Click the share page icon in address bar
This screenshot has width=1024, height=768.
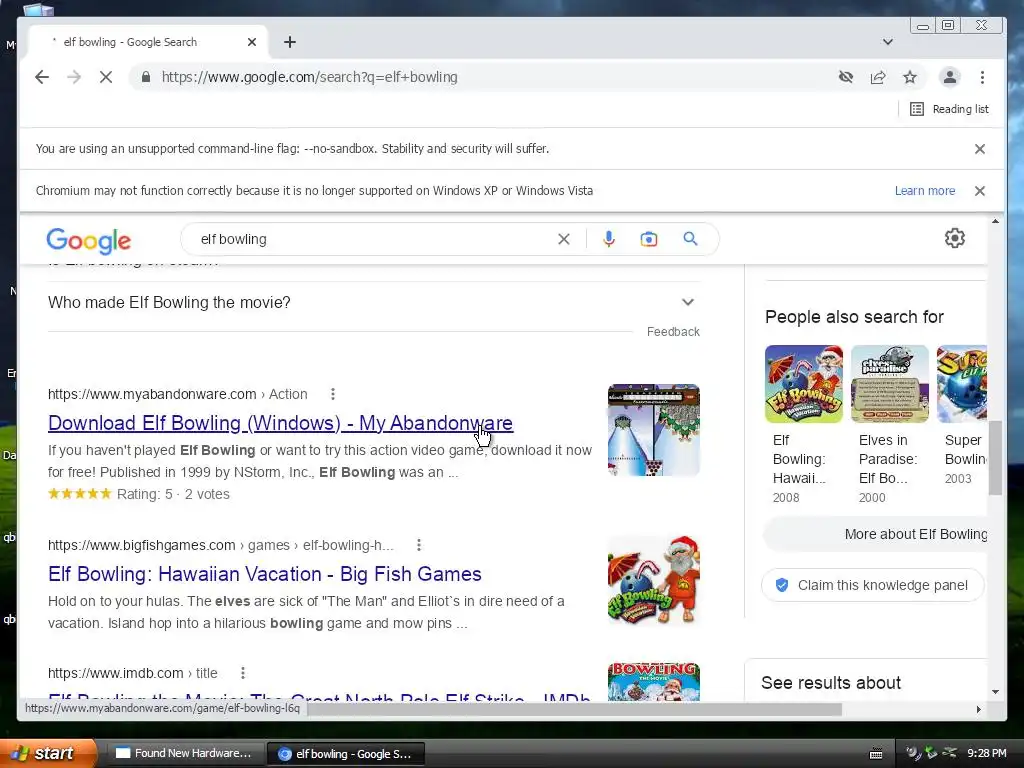878,77
